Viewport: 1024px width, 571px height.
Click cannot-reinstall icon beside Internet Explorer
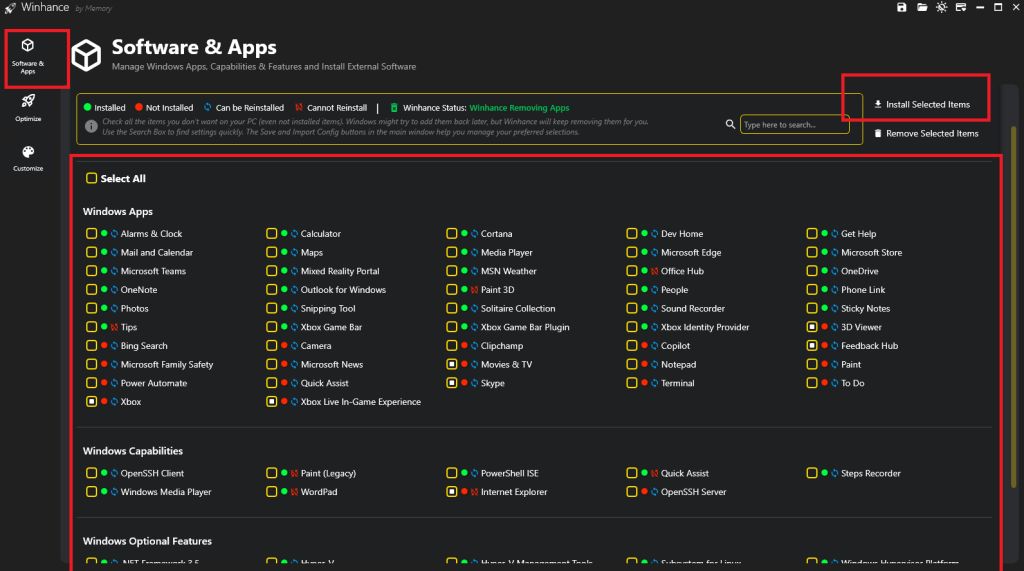(x=475, y=492)
